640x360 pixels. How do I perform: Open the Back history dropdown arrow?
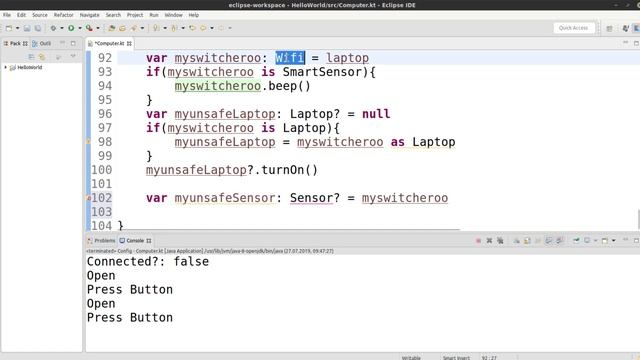tap(212, 28)
